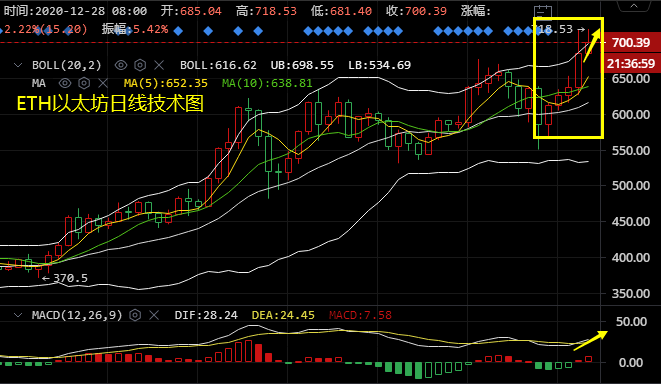The width and height of the screenshot is (661, 384).
Task: Open BOLL indicator settings hexagon icon
Action: pos(140,65)
